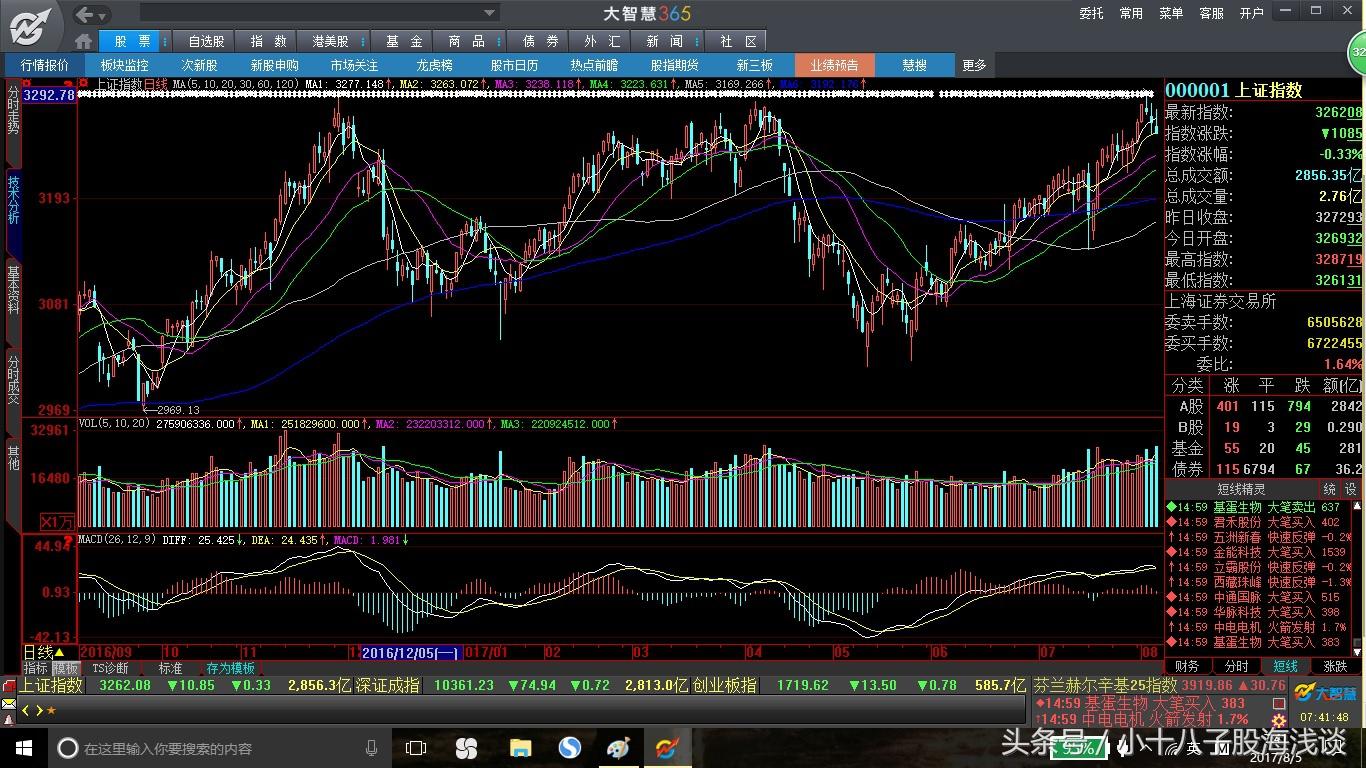Click 存为模板 to save template
1366x768 pixels.
pyautogui.click(x=231, y=668)
